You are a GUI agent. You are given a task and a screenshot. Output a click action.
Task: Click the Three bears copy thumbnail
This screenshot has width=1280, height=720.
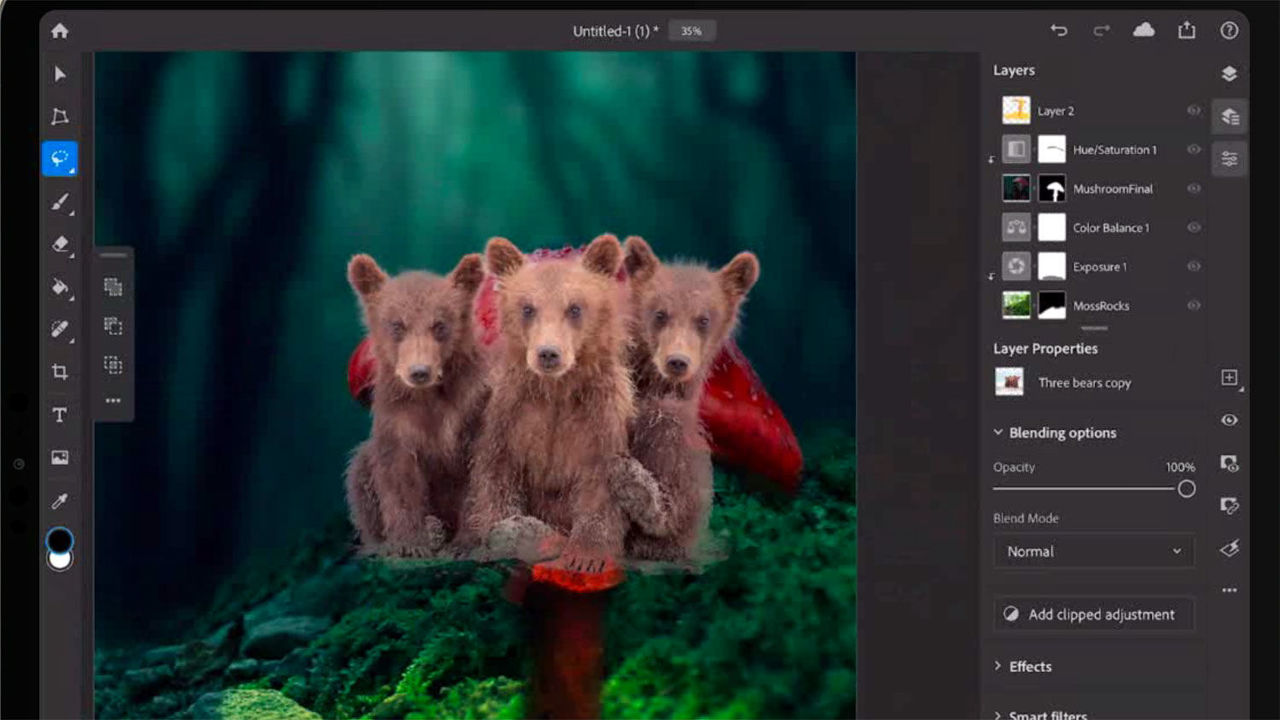click(1009, 382)
